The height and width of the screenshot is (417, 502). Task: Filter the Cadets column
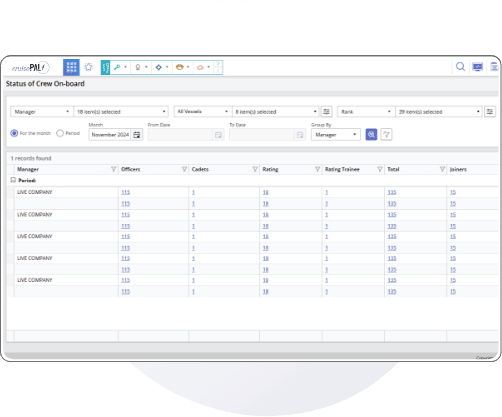point(255,169)
